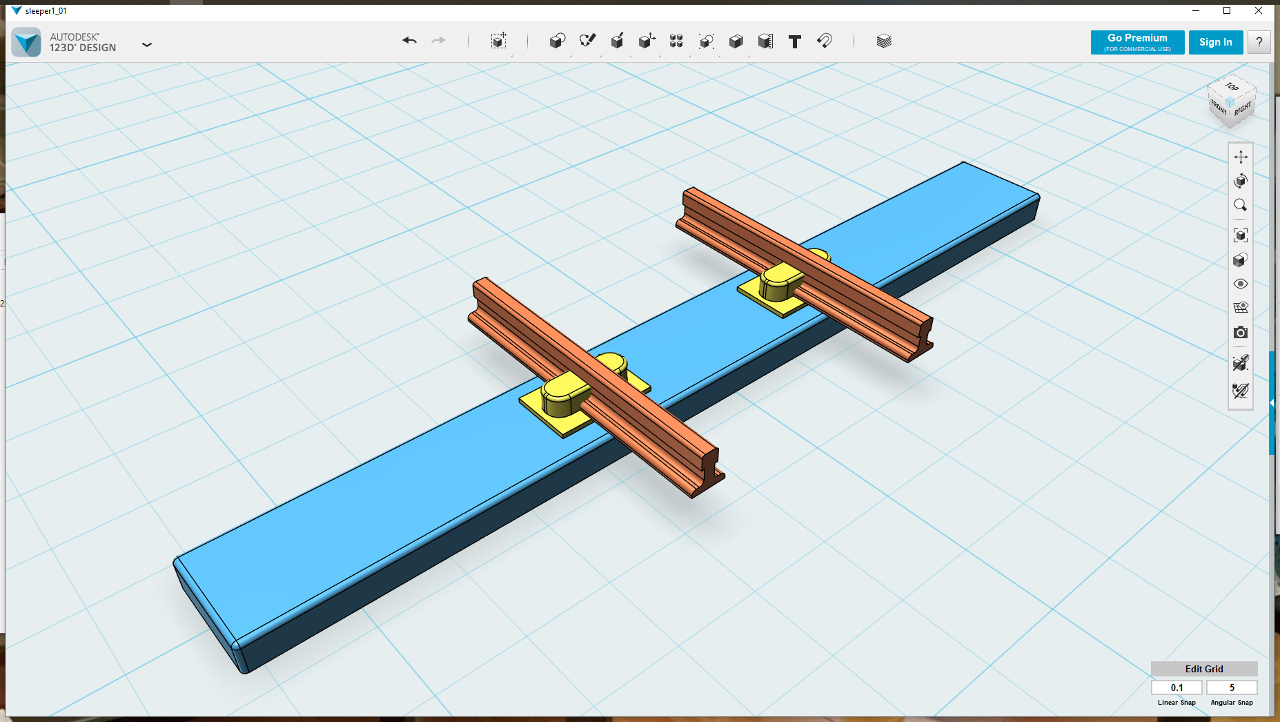Screen dimensions: 1280x722
Task: Open the Transform tool
Action: (x=498, y=41)
